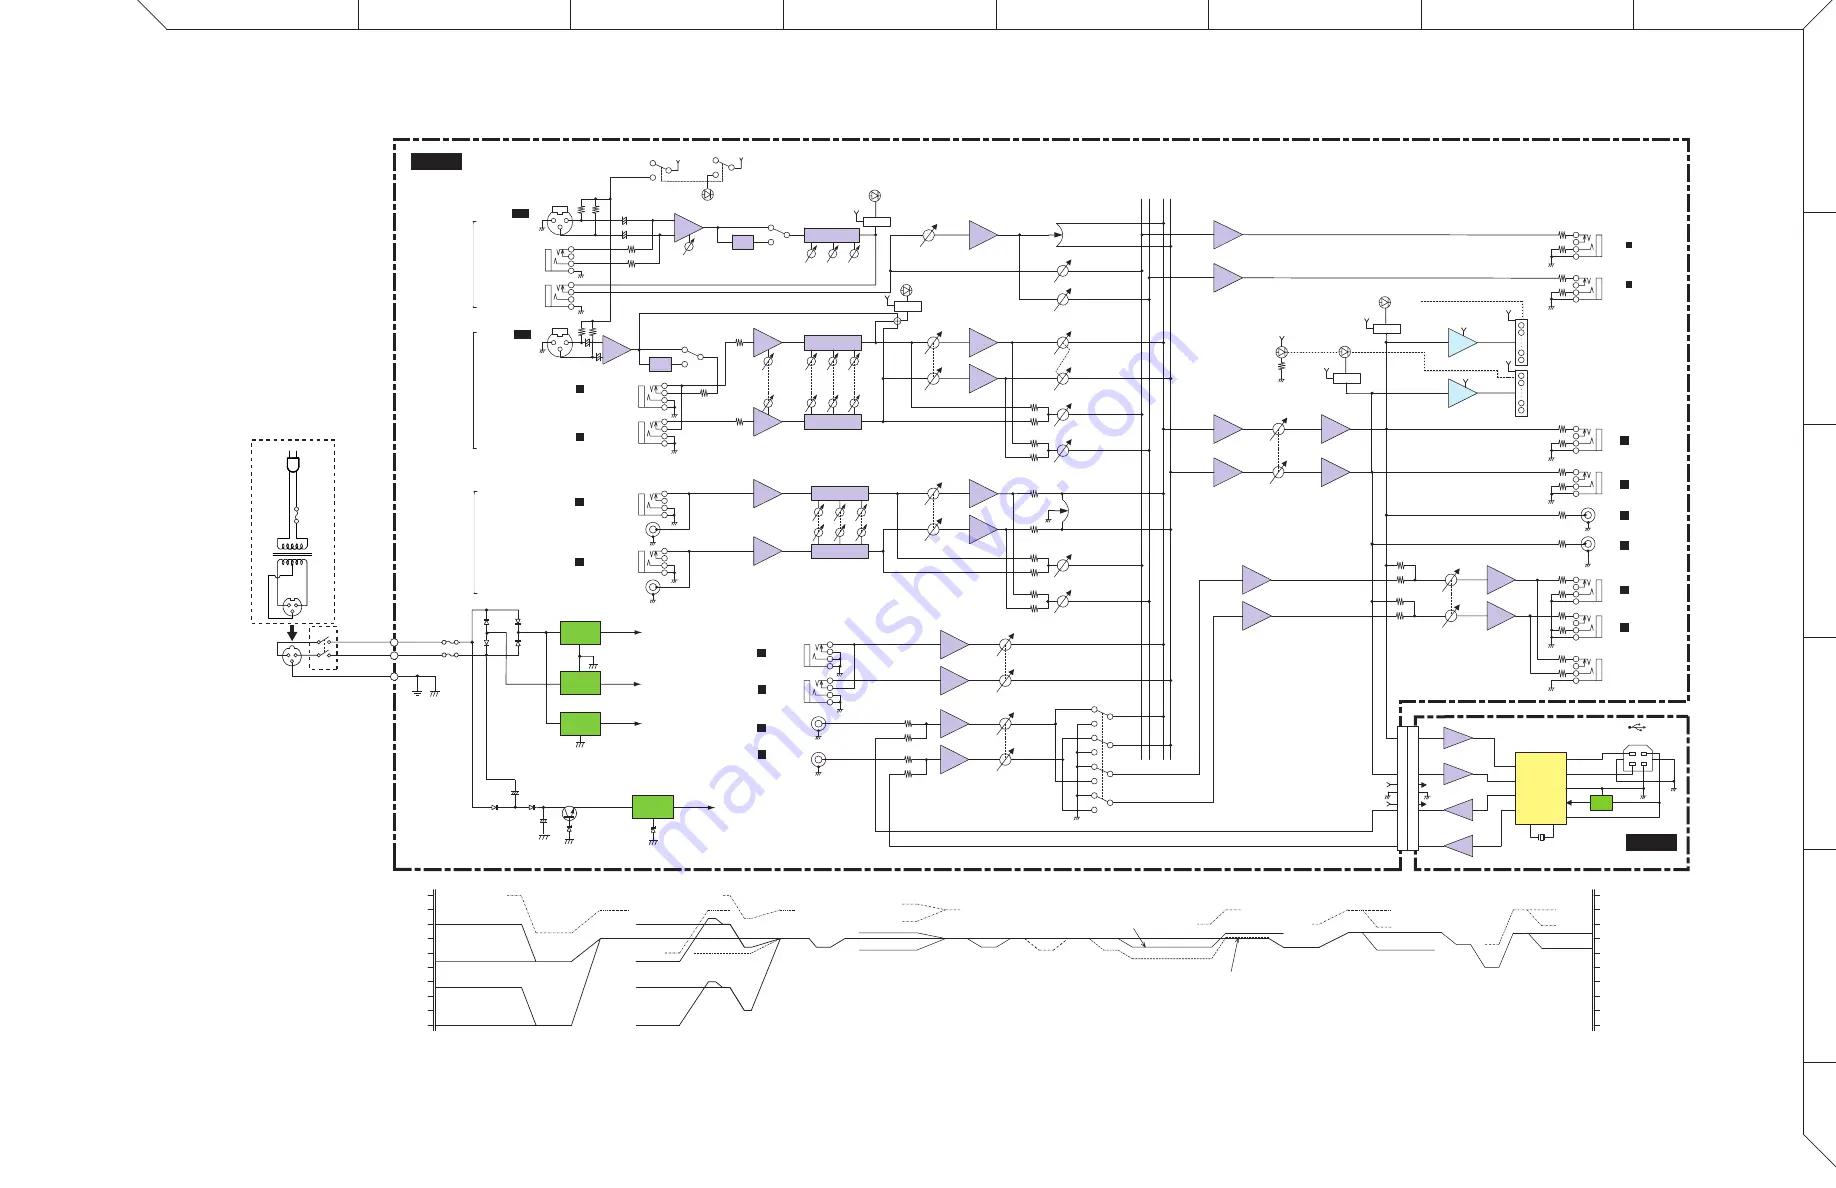
Task: Click the black label box at the board's top-left
Action: tap(436, 162)
